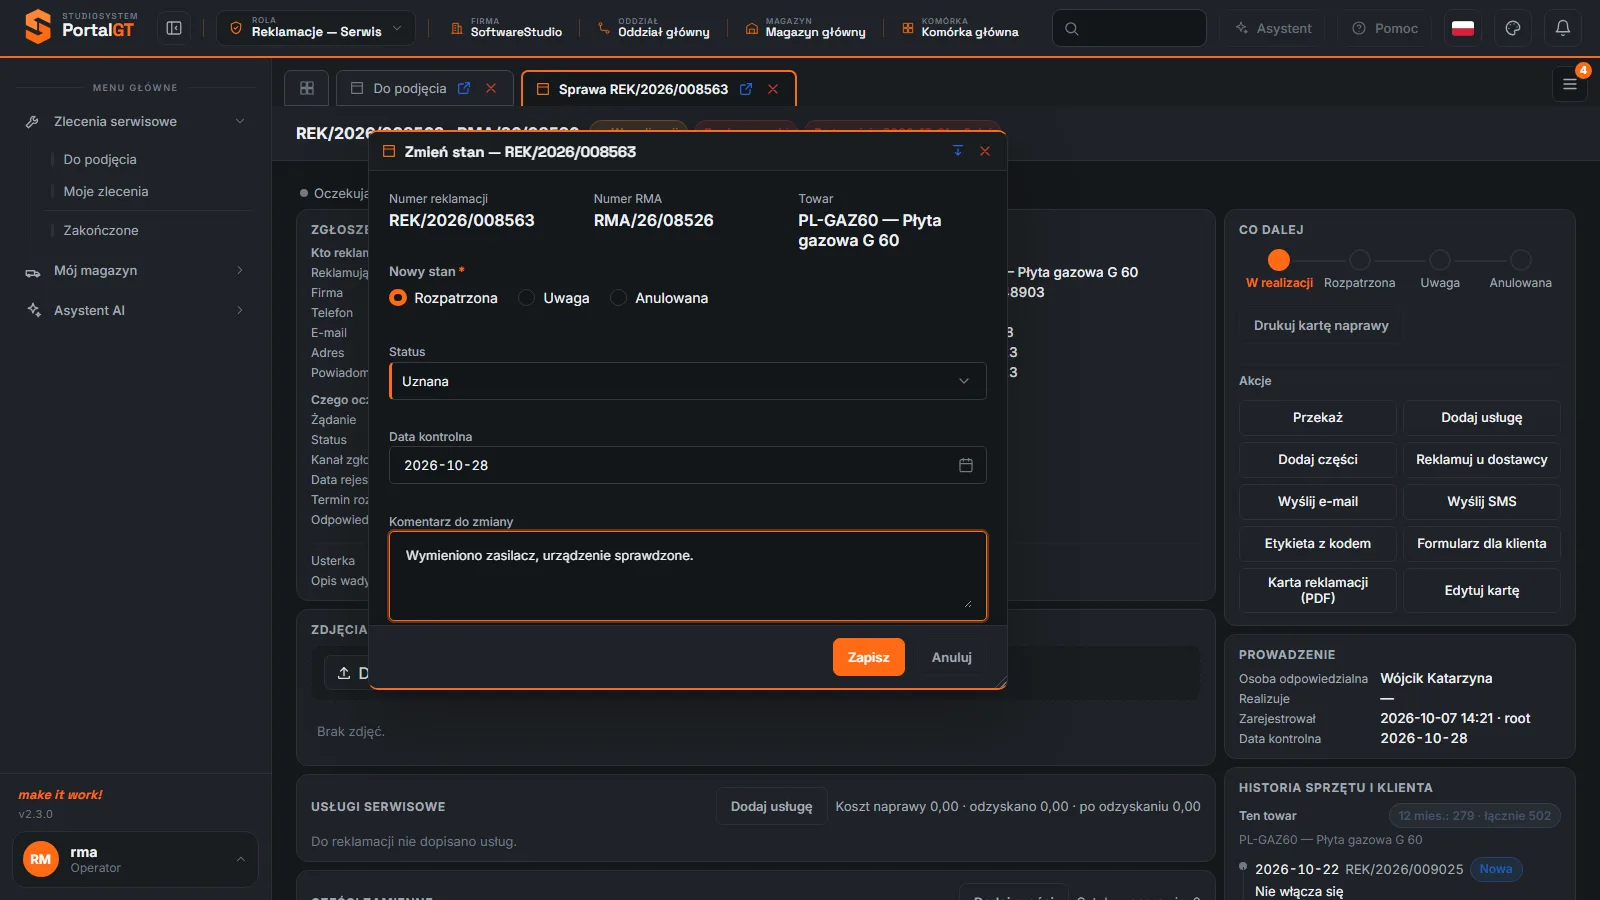
Task: Close the Zmień stan dialog
Action: [x=985, y=151]
